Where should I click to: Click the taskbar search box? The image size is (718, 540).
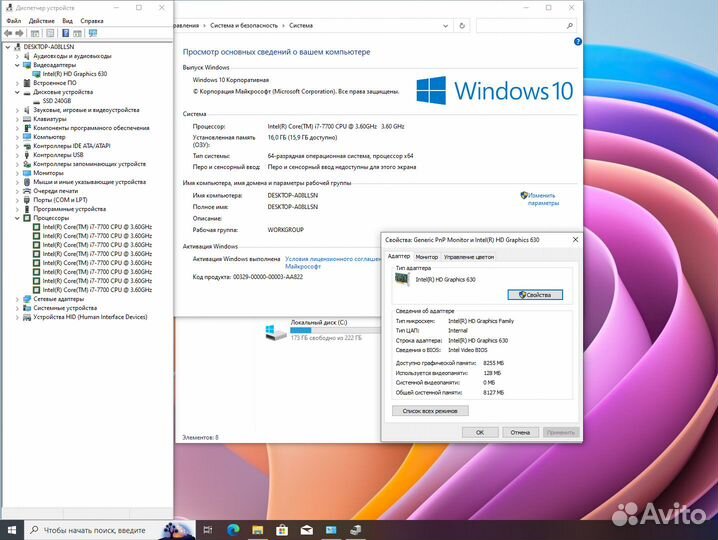pyautogui.click(x=110, y=530)
